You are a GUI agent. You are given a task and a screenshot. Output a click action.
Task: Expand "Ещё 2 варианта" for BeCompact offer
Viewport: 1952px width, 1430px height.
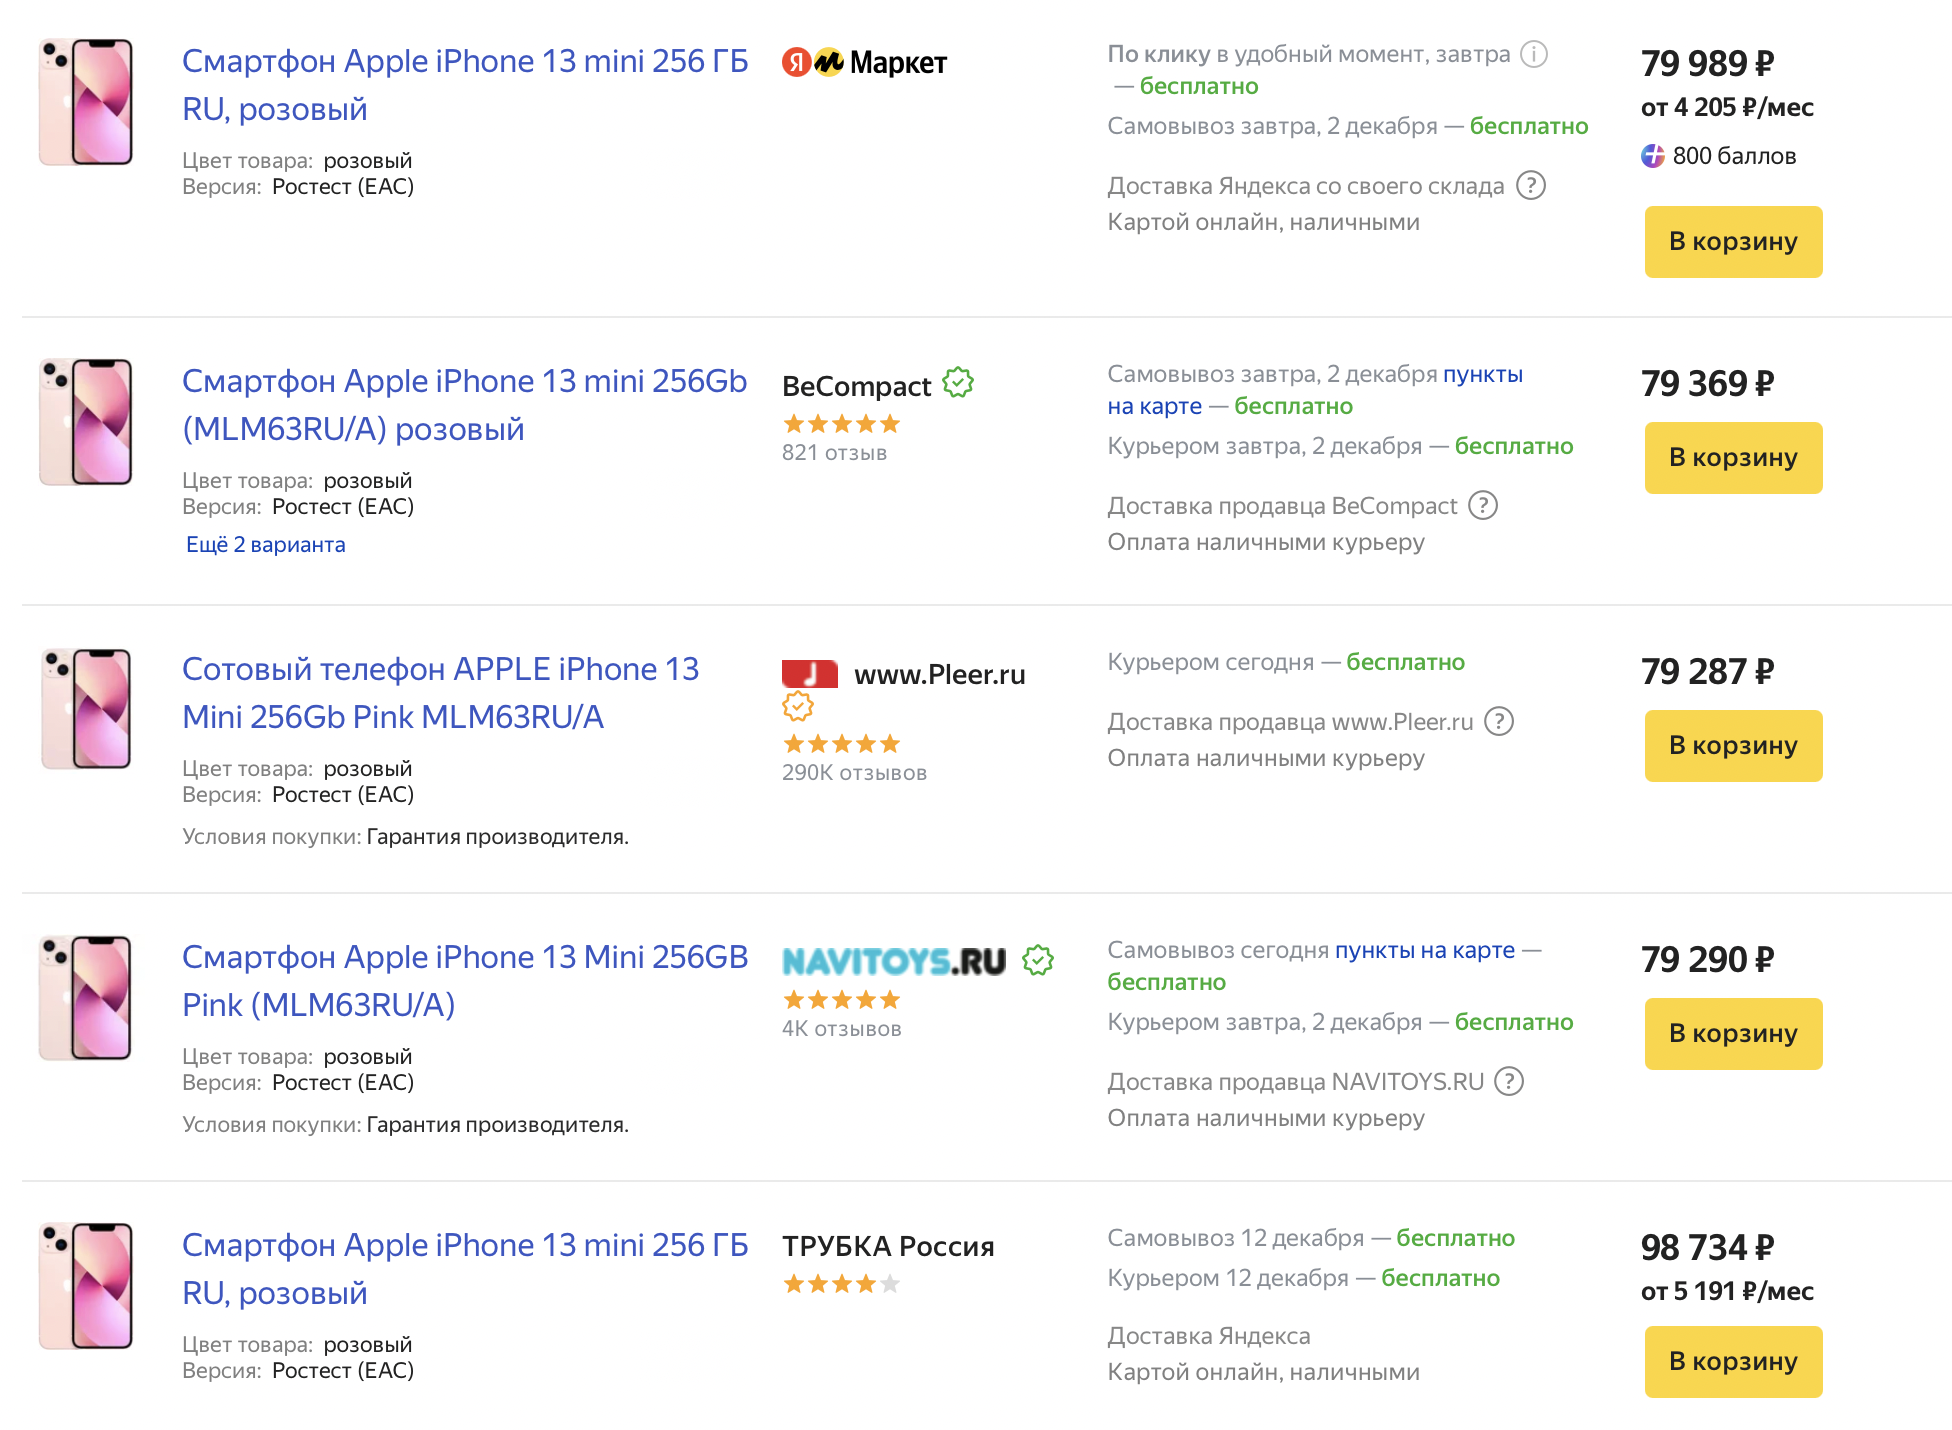(266, 545)
